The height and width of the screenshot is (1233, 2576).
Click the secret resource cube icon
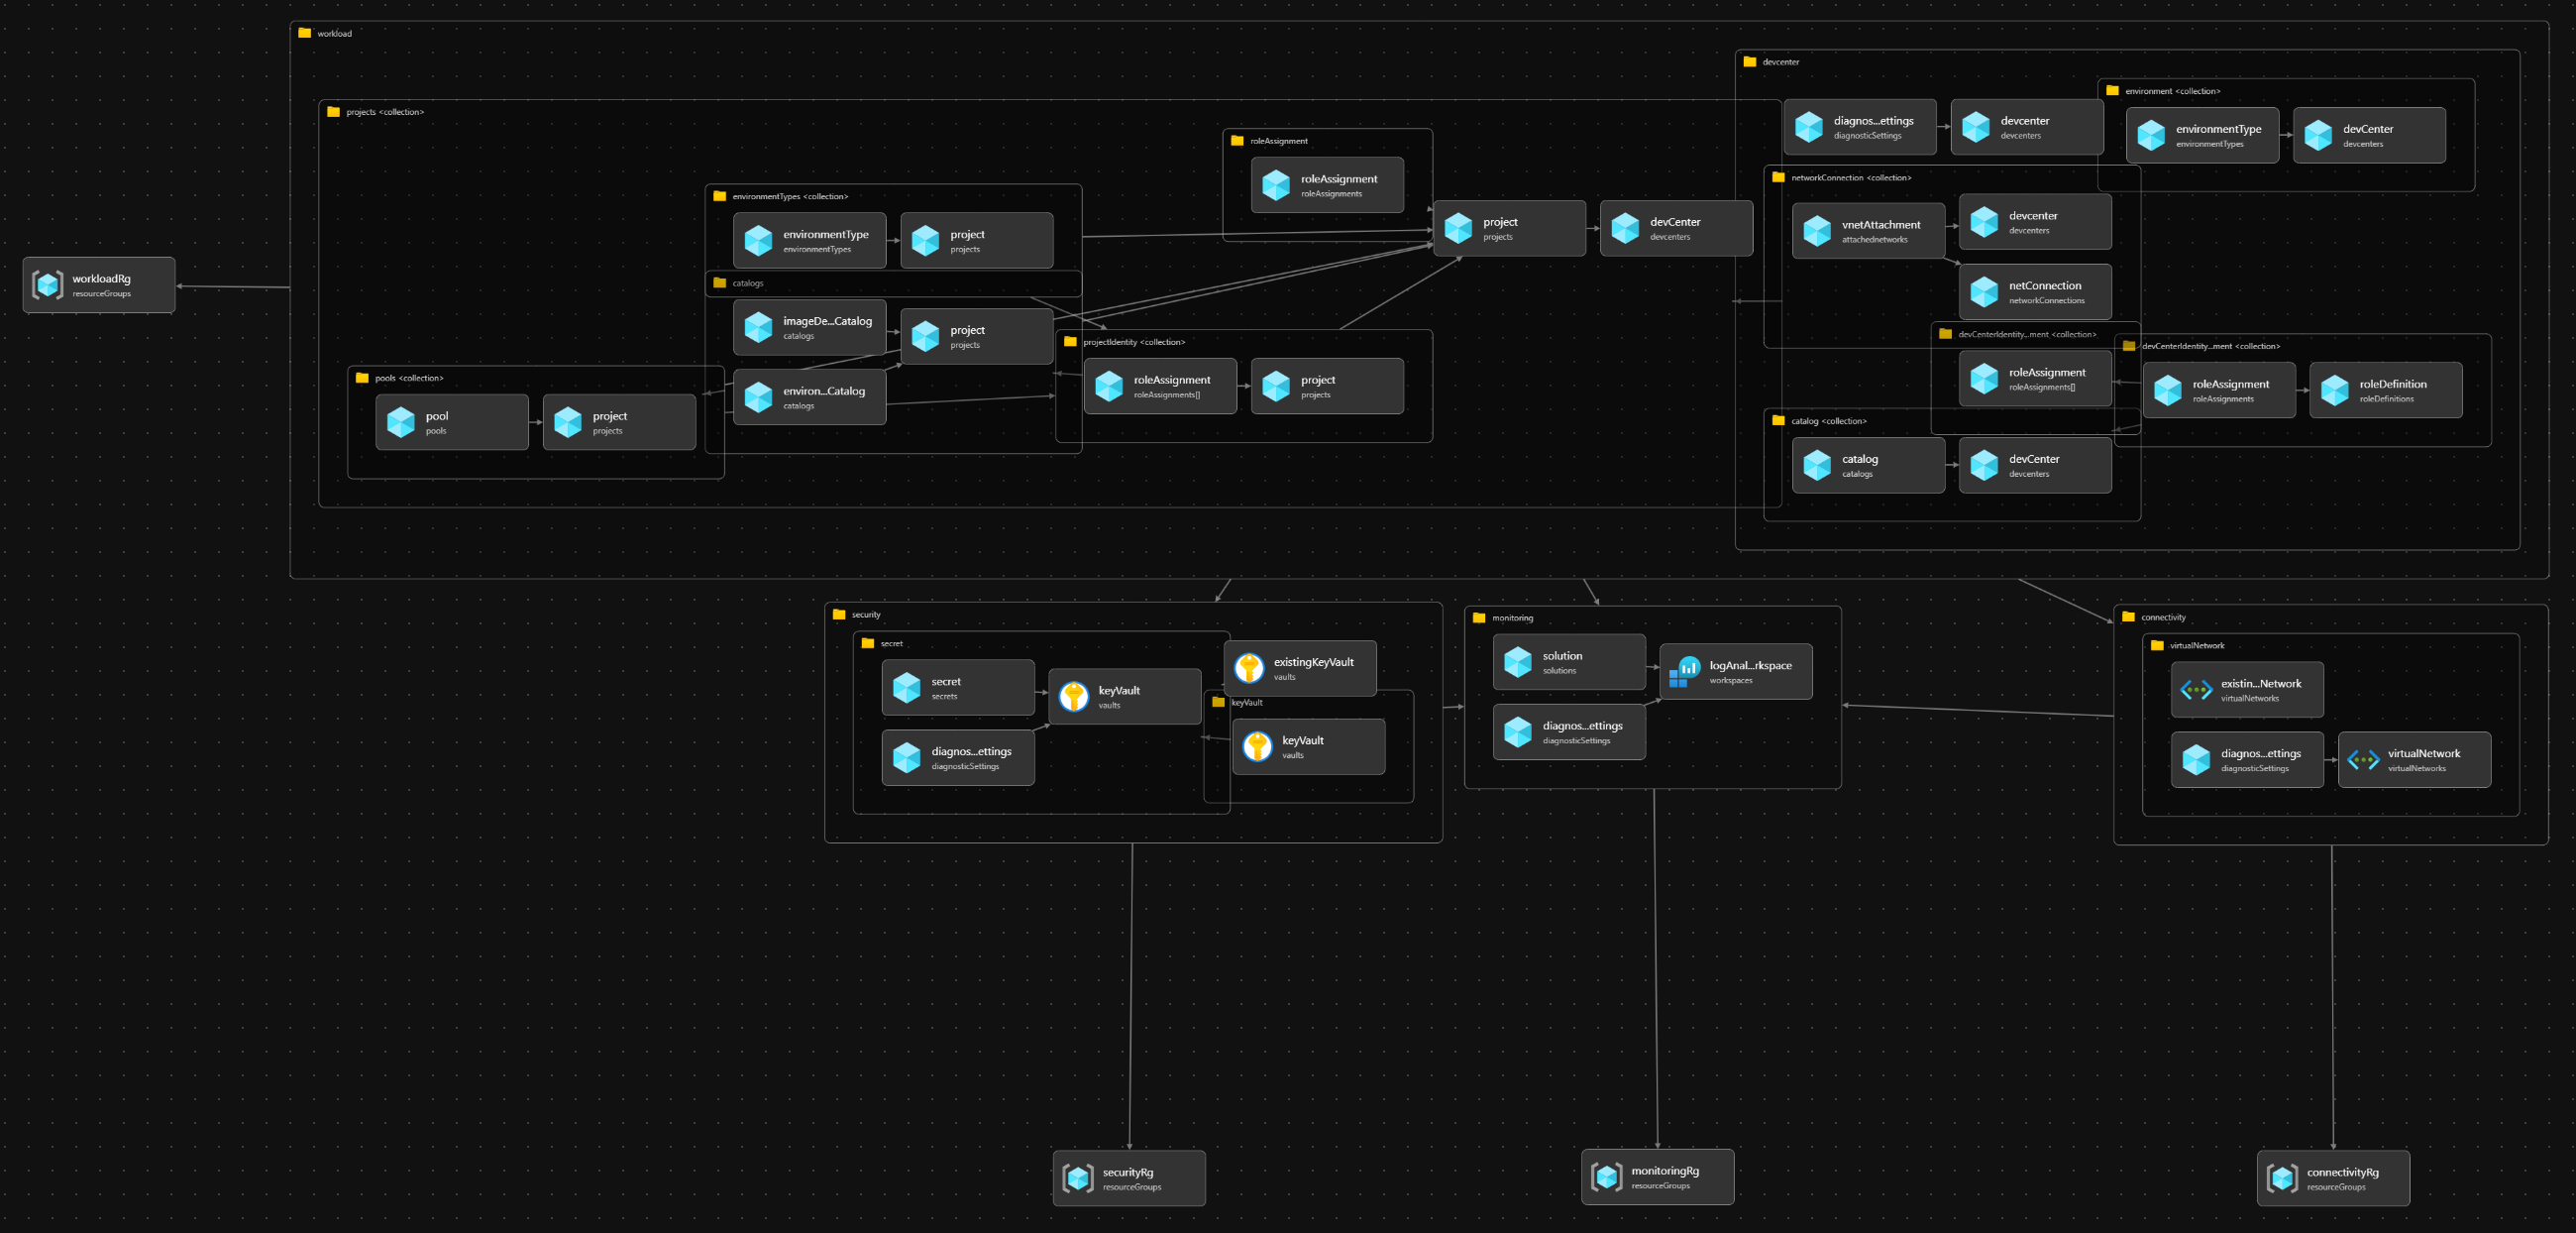pos(907,687)
